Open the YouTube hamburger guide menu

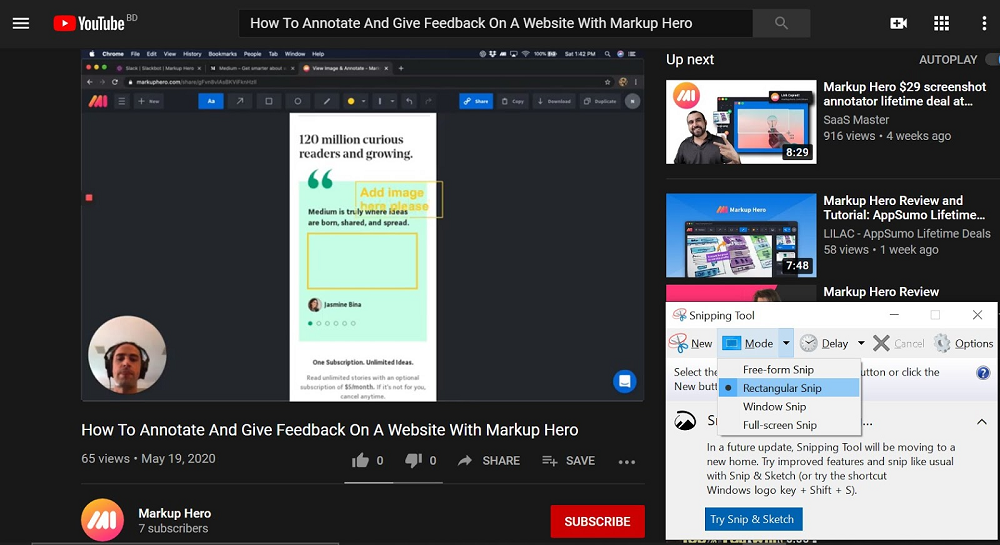tap(21, 24)
